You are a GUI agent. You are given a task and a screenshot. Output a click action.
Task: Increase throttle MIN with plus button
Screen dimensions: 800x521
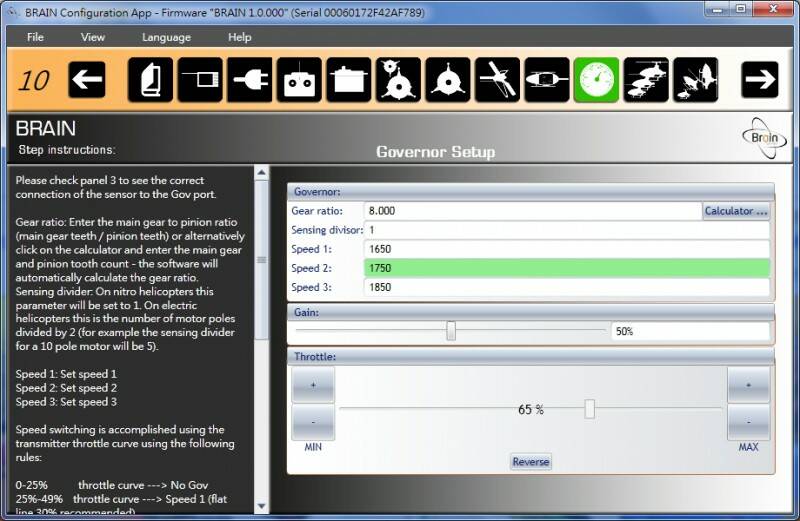313,385
